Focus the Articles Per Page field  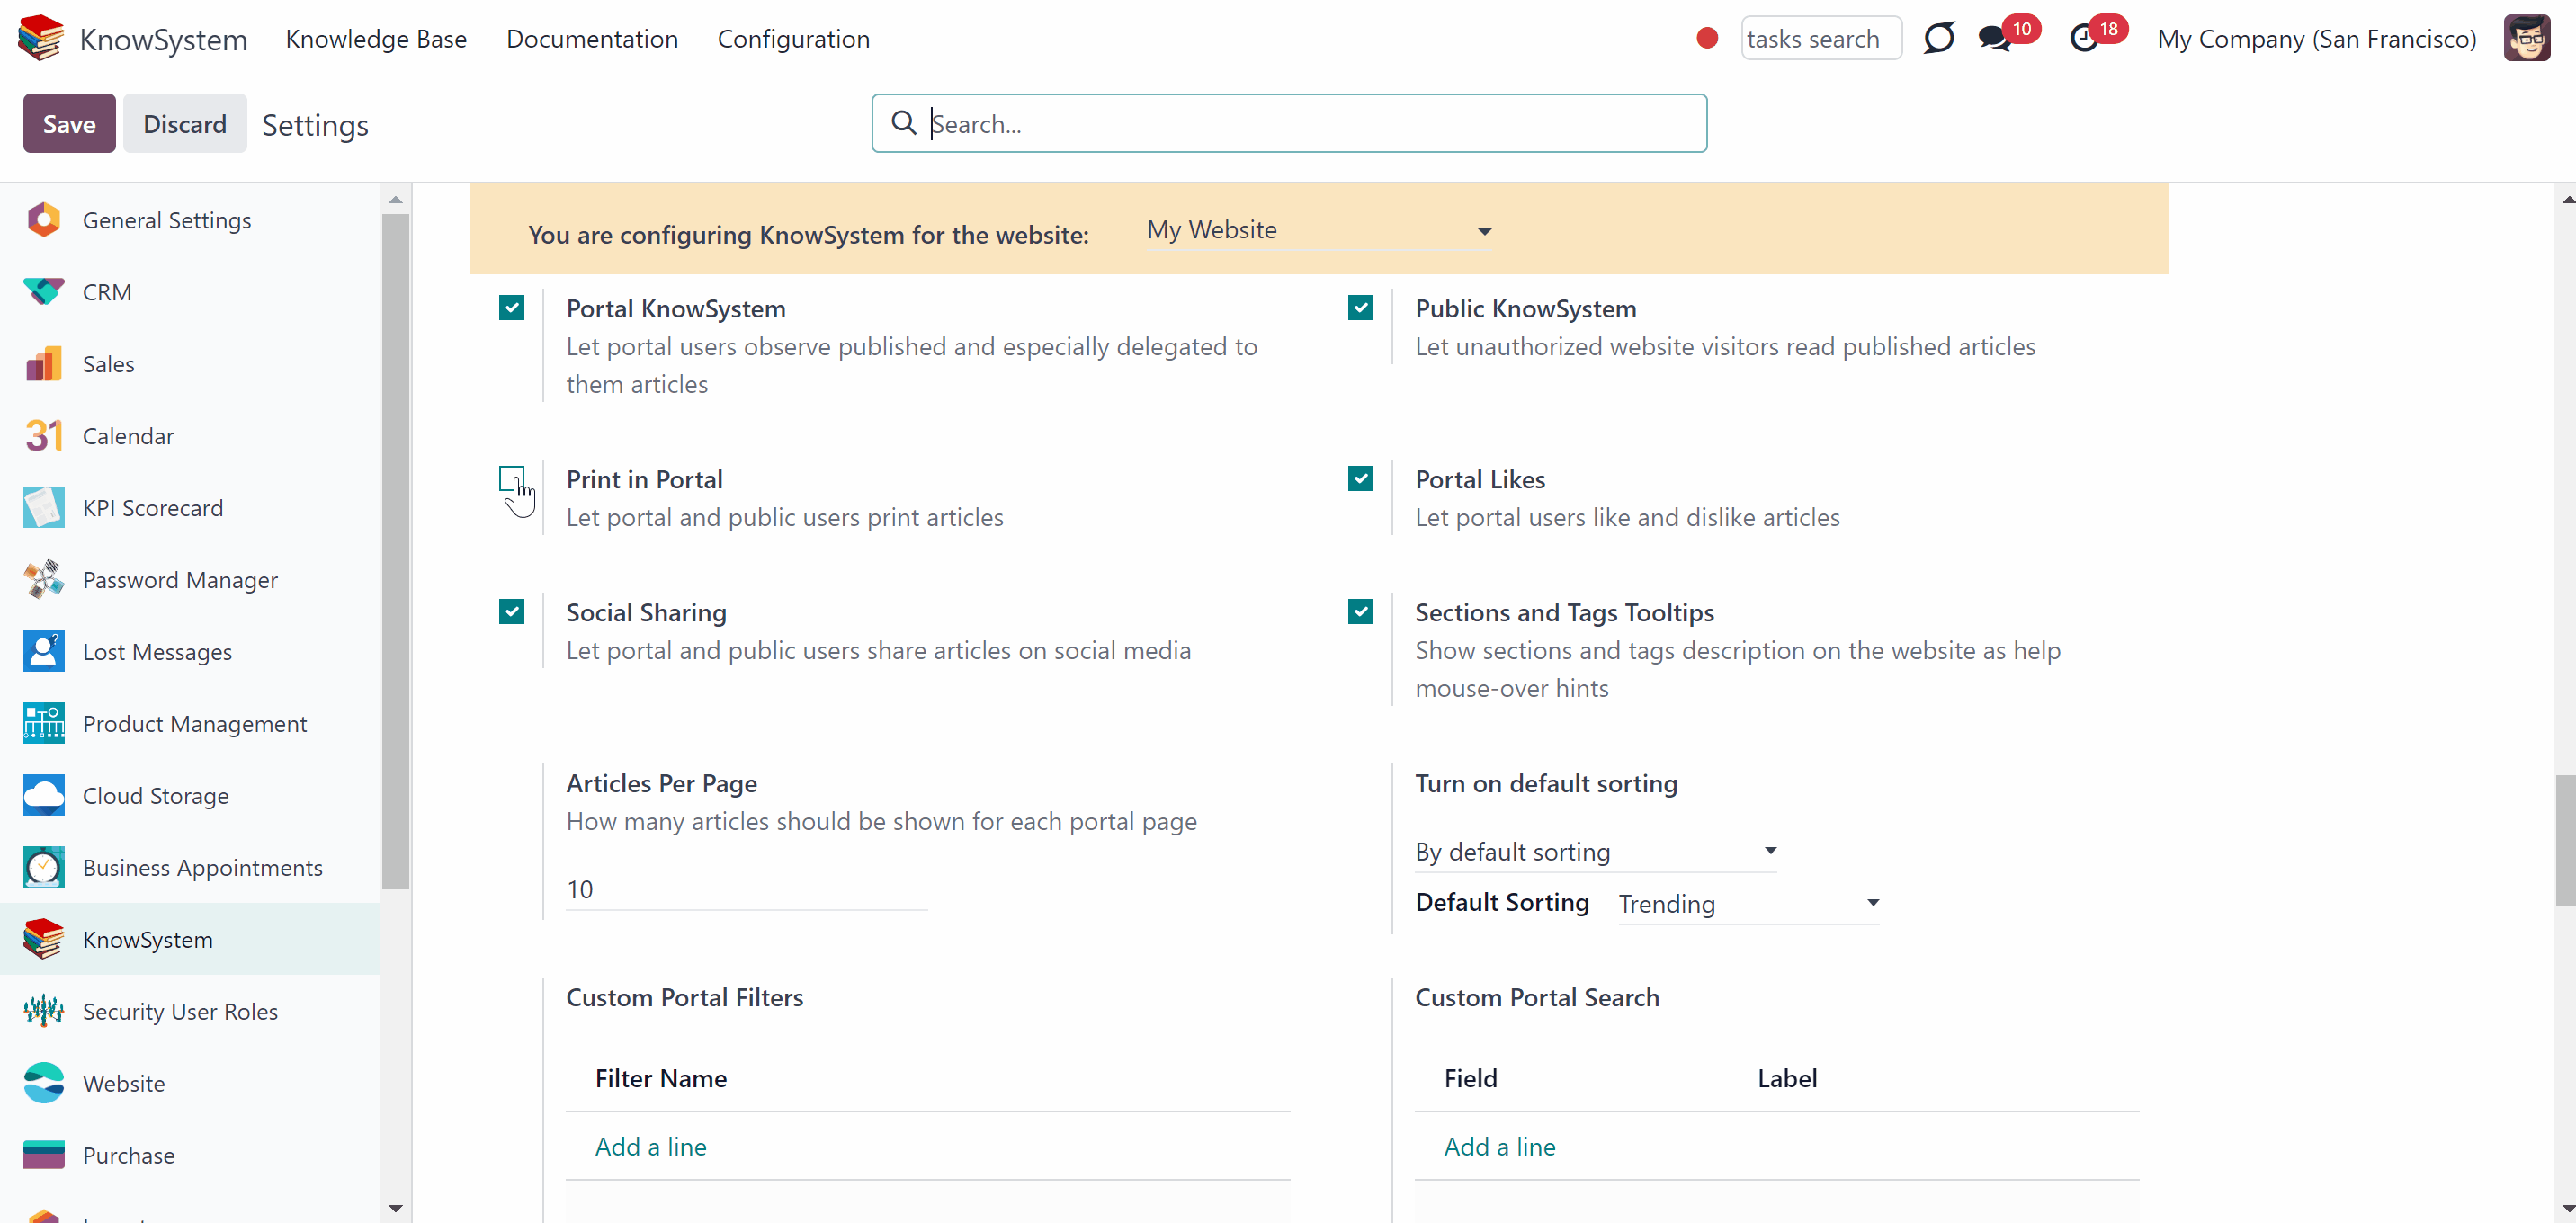point(746,889)
